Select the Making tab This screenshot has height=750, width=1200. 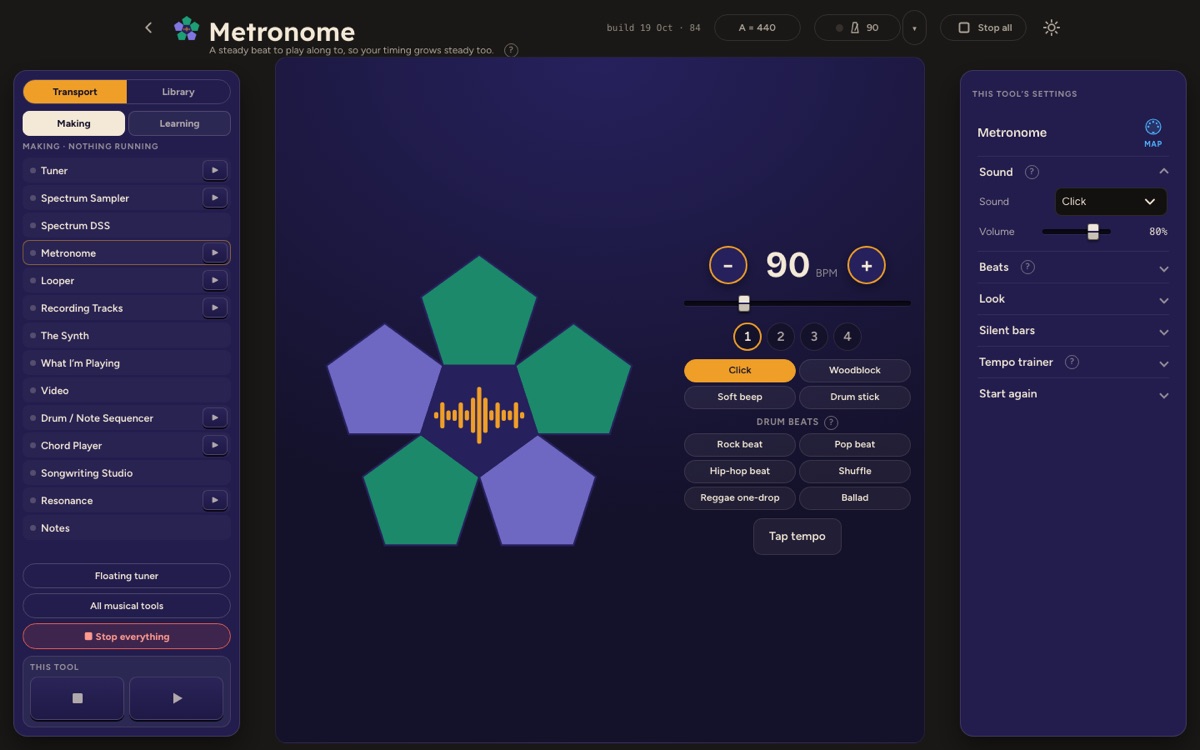click(74, 123)
